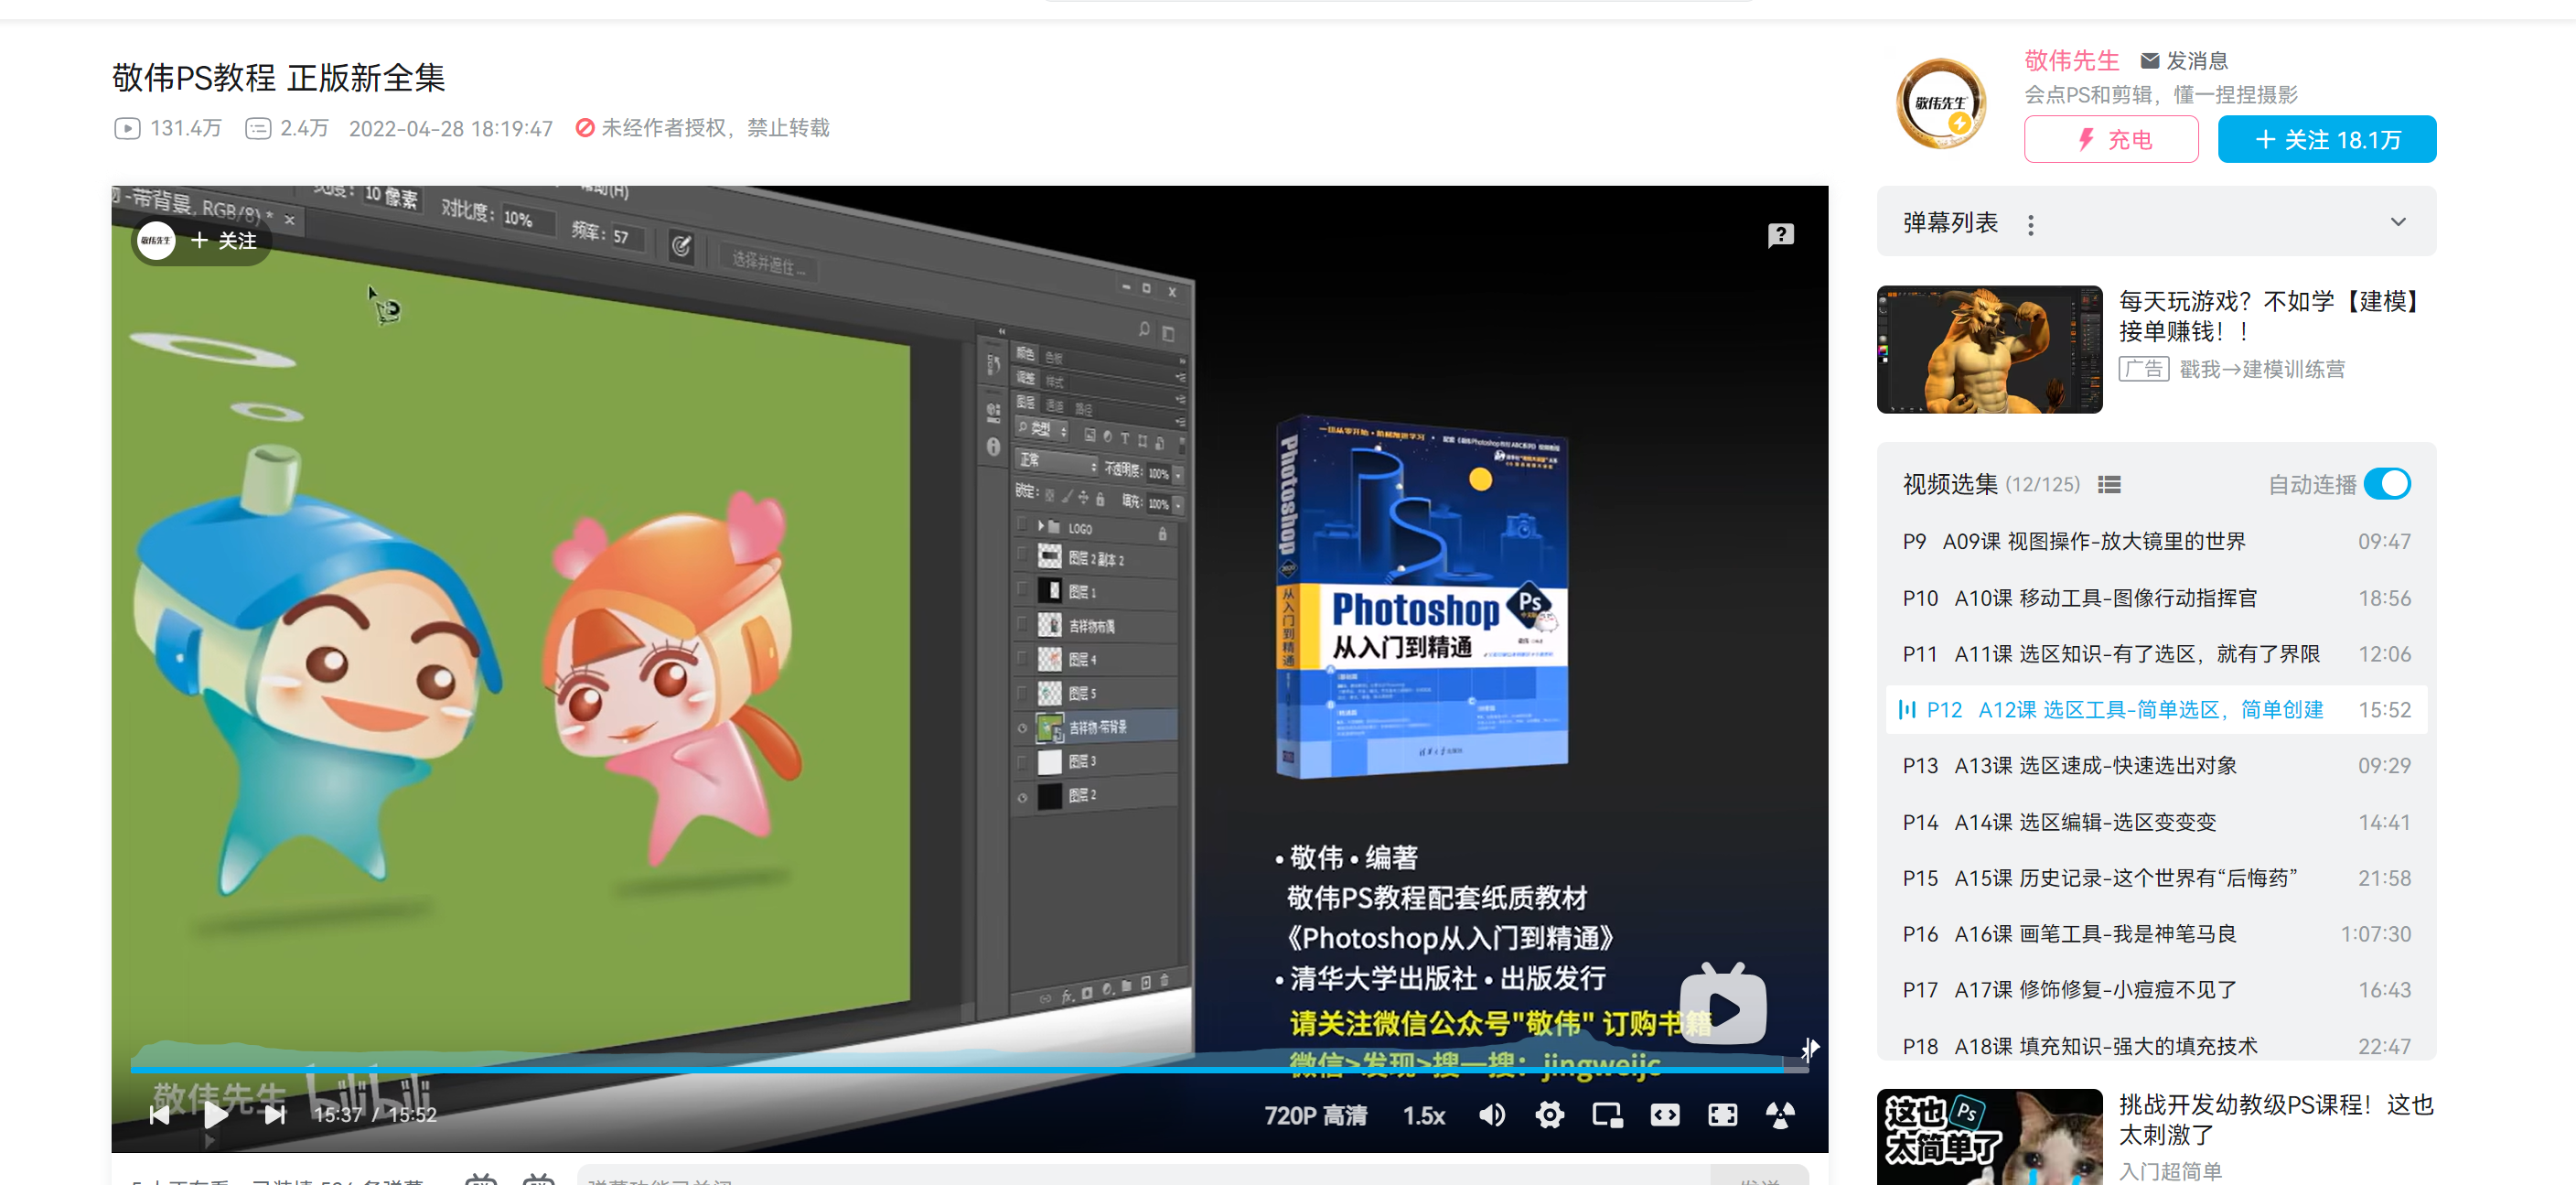Image resolution: width=2576 pixels, height=1185 pixels.
Task: Click the 15:52 duration of P12
Action: click(x=2384, y=710)
